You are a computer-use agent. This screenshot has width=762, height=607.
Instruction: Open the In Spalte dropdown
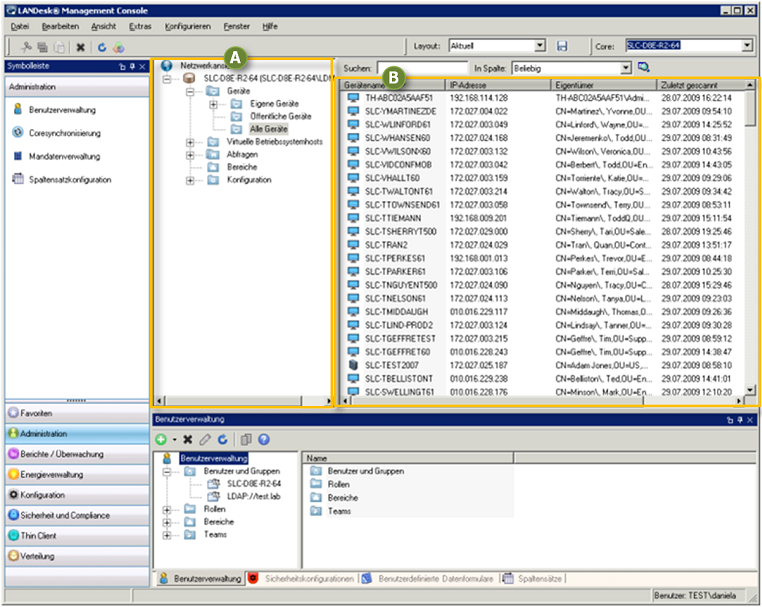pyautogui.click(x=626, y=68)
